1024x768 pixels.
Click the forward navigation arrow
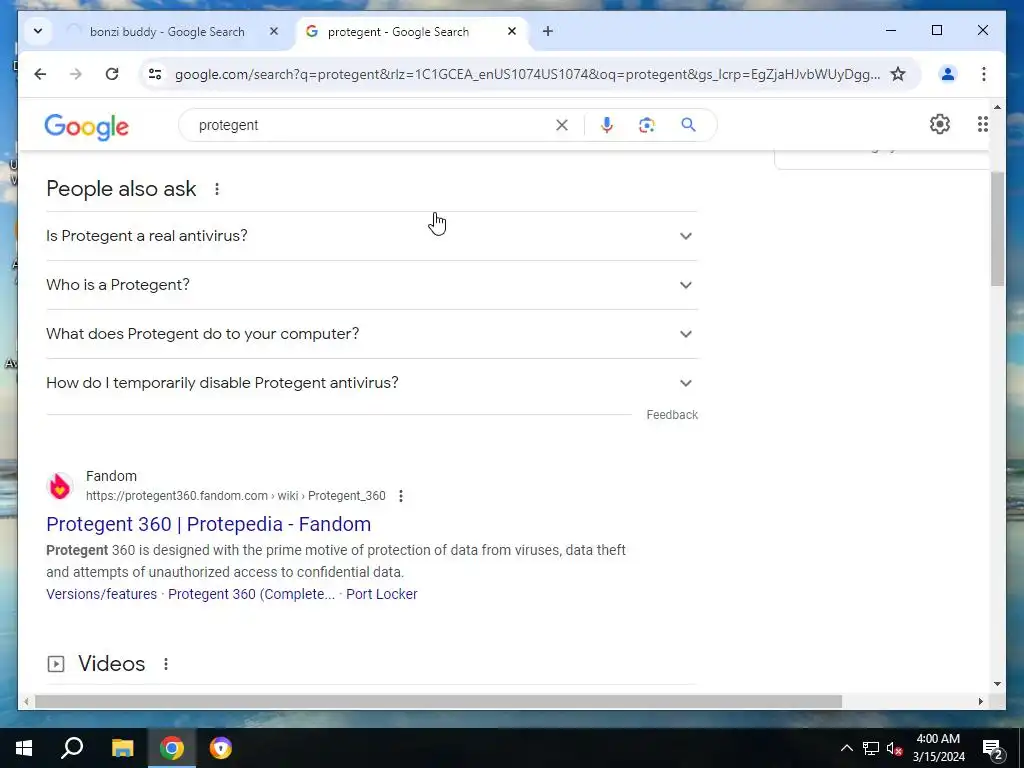tap(76, 74)
